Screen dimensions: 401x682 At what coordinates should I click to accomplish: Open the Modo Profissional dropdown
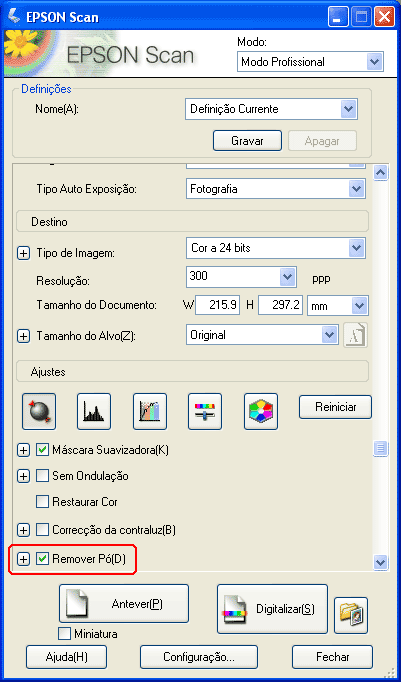[310, 62]
